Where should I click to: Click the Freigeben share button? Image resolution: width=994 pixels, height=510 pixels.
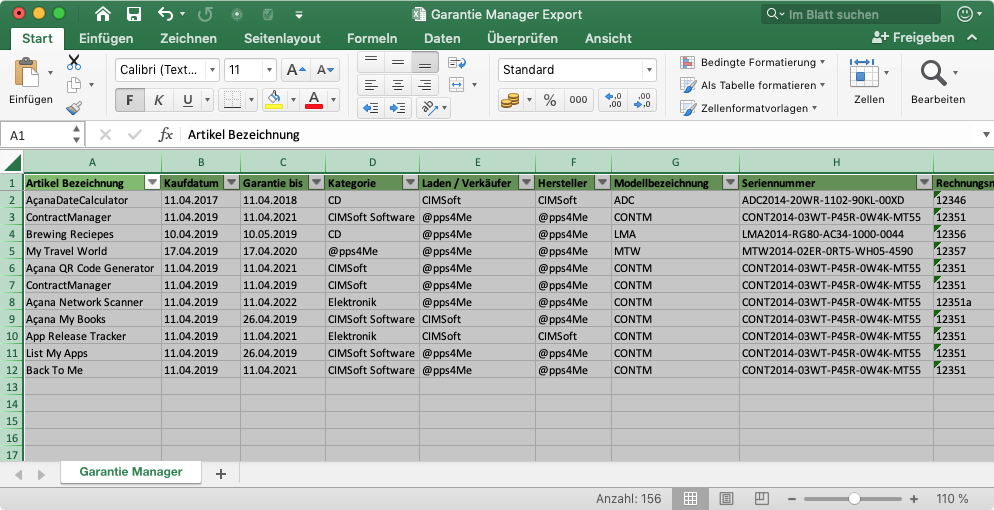pyautogui.click(x=913, y=37)
